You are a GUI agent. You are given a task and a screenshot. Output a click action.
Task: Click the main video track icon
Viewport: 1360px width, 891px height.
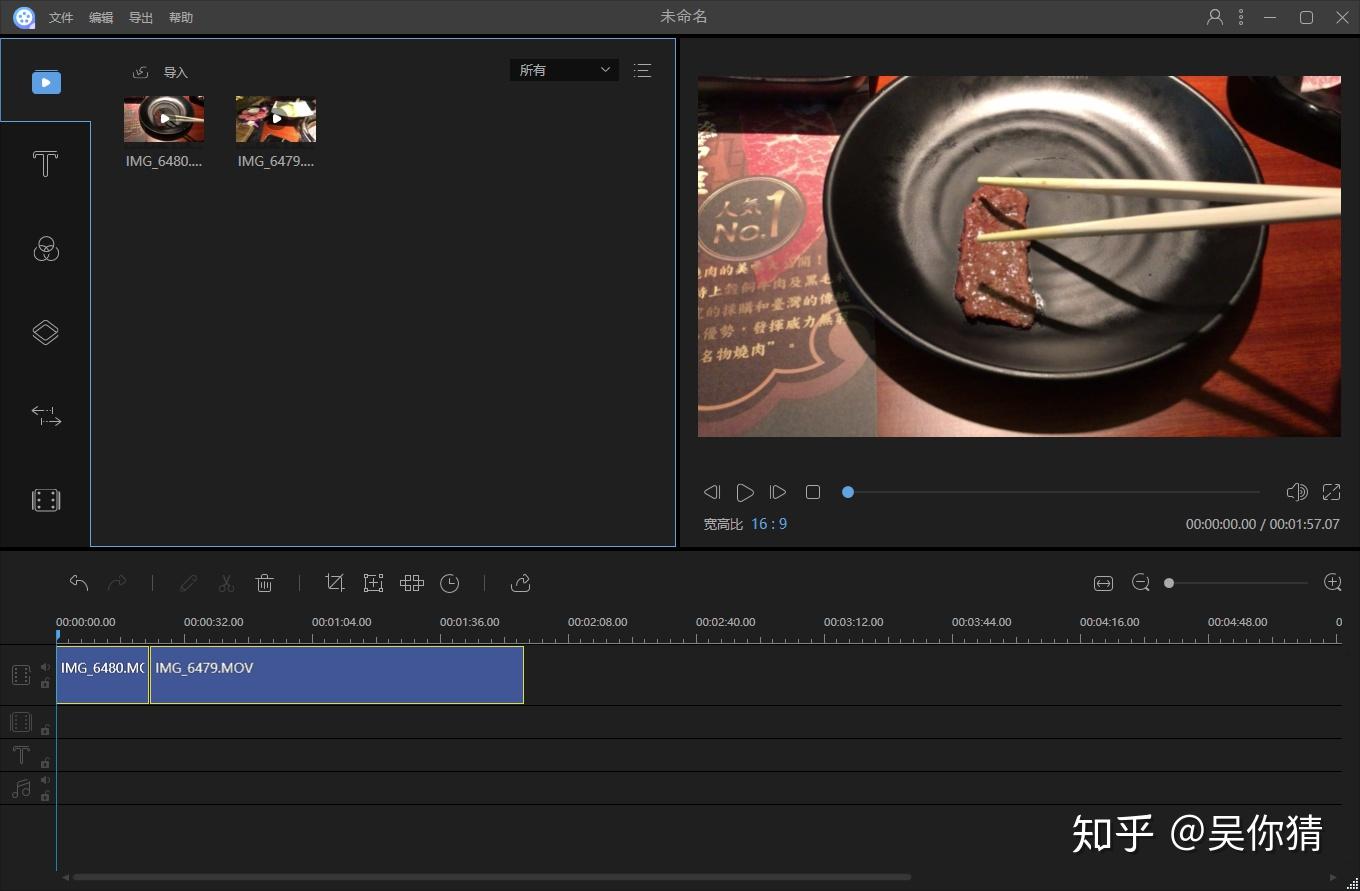[21, 675]
